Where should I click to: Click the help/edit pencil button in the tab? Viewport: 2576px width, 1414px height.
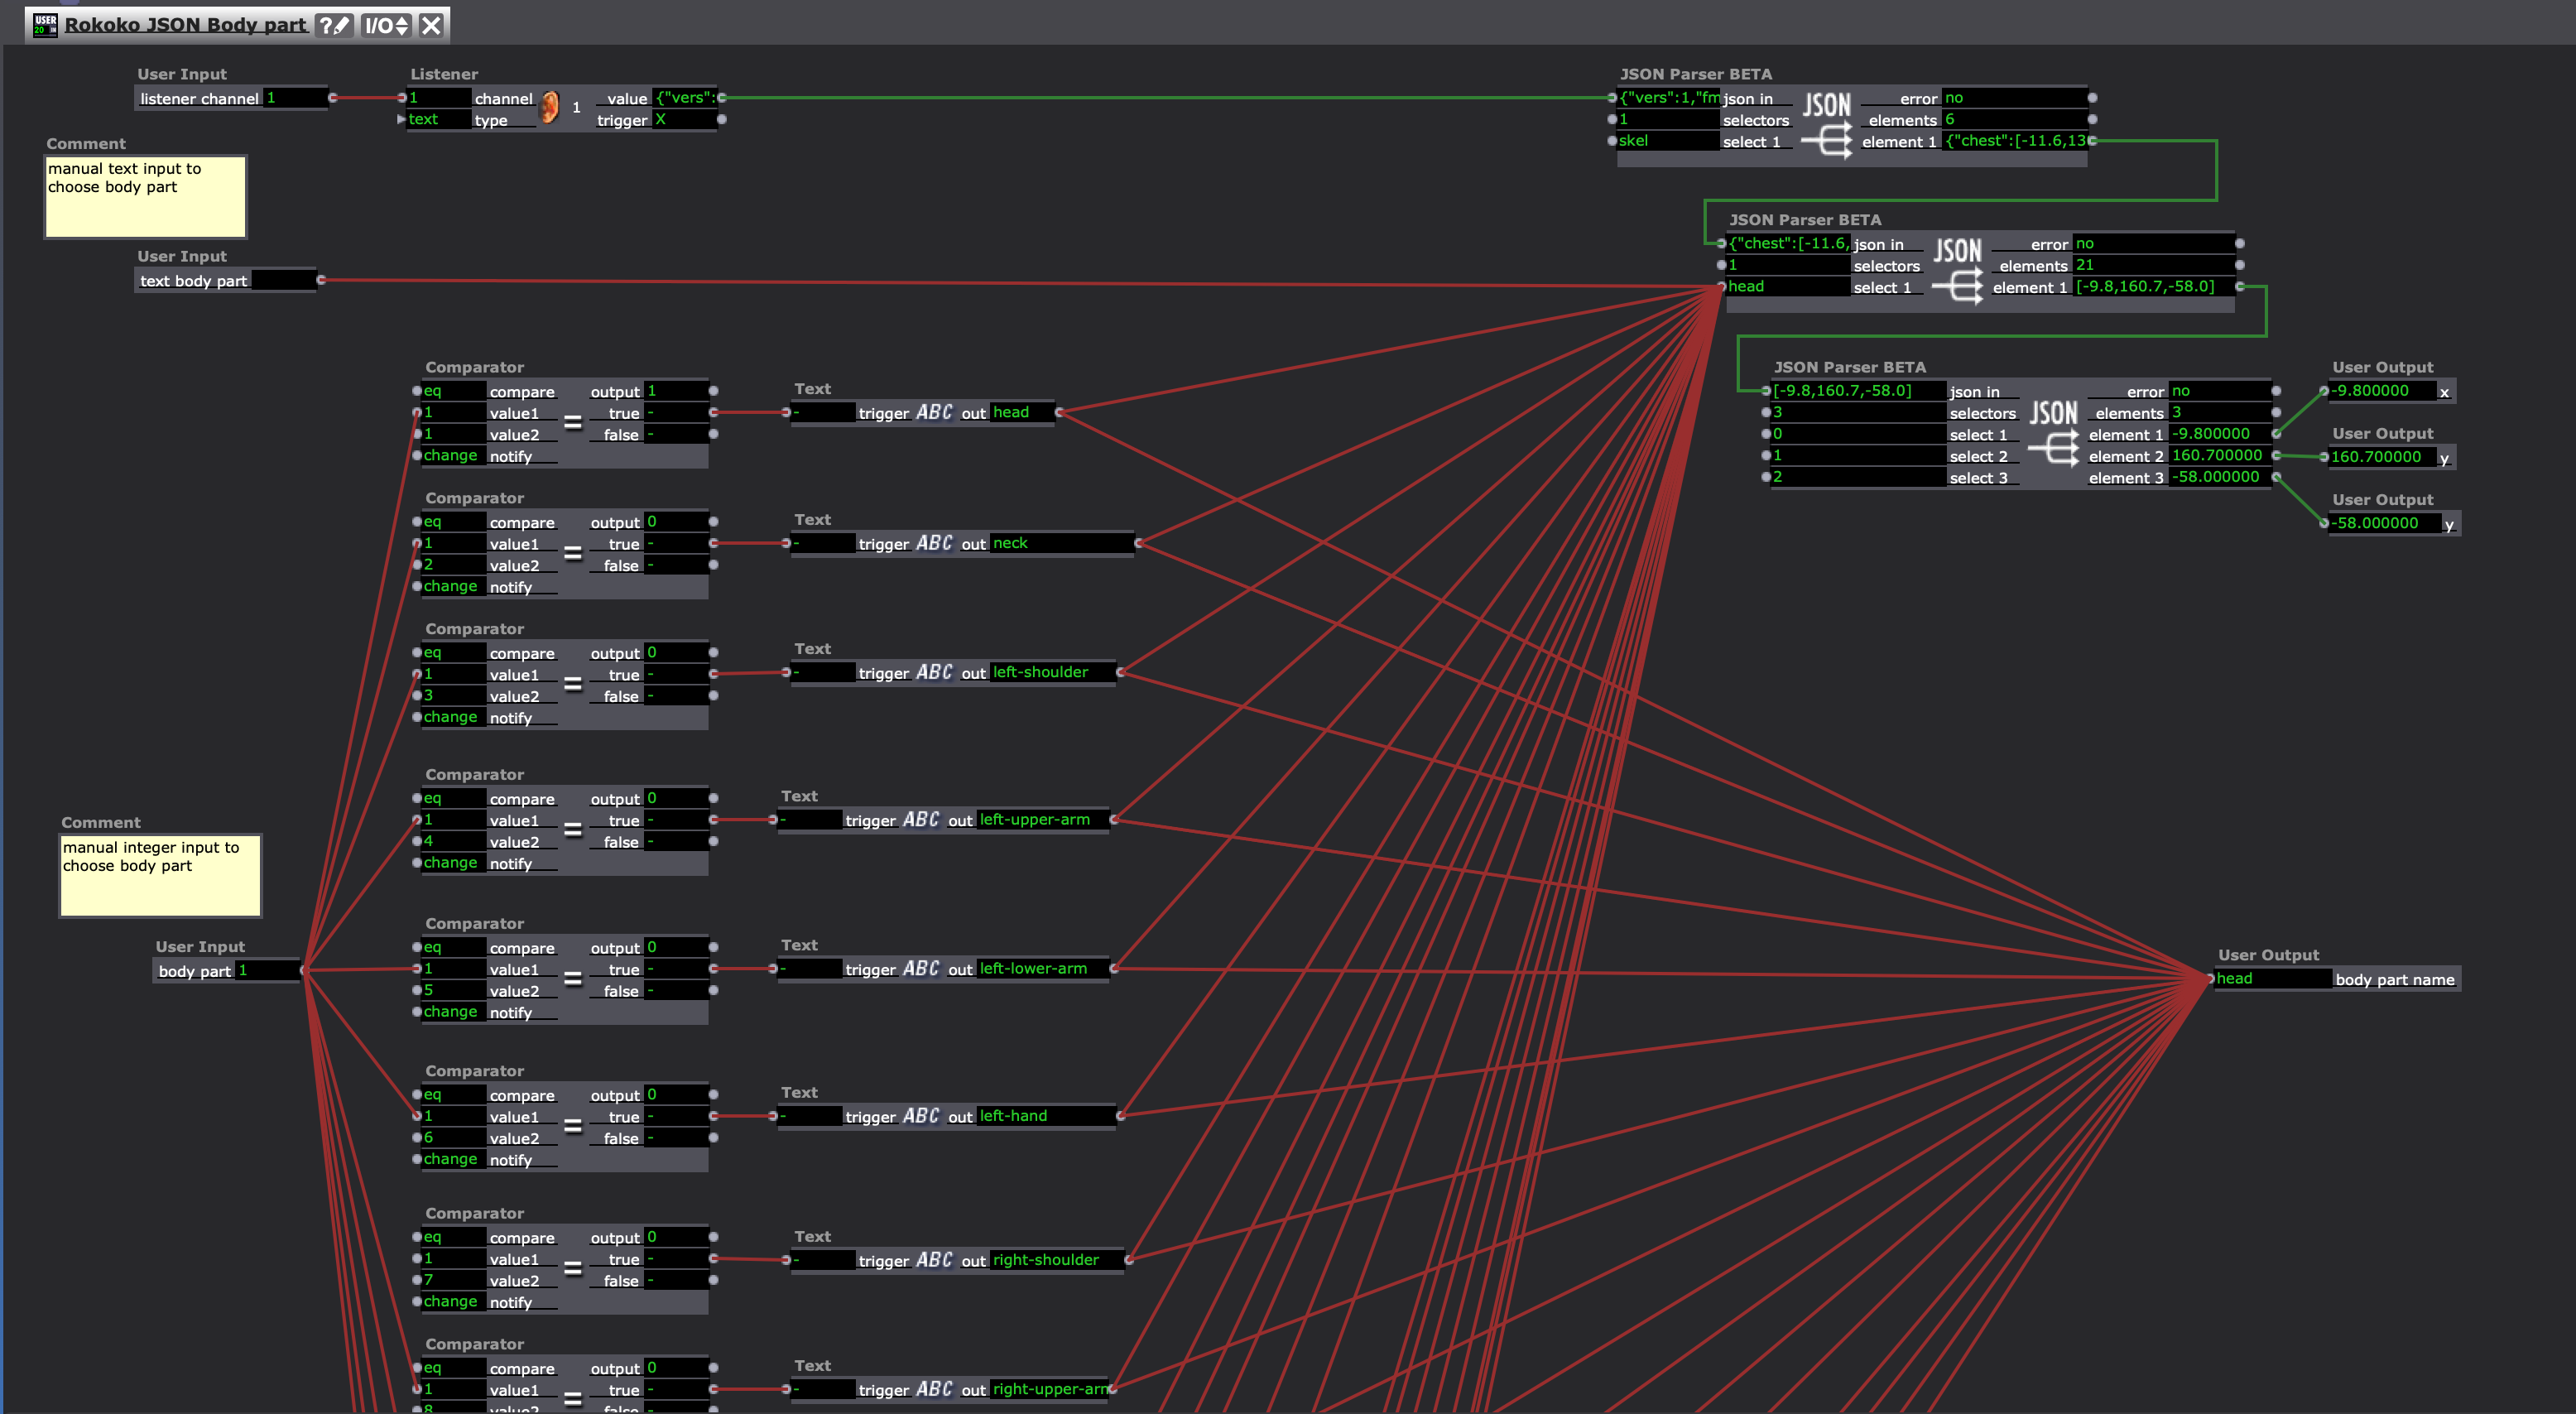click(335, 25)
